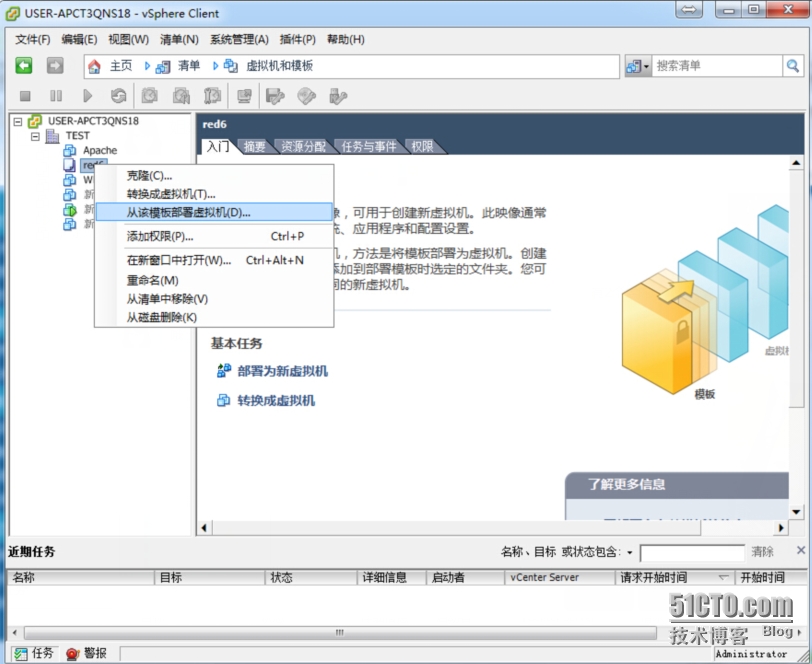Image resolution: width=812 pixels, height=664 pixels.
Task: Collapse the USER-APCT3QNS18 root node
Action: [18, 121]
